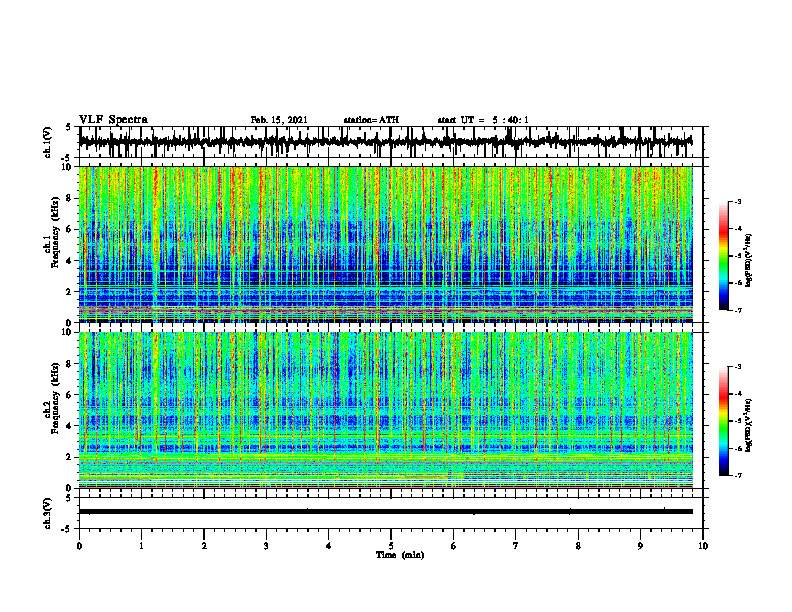Click the ch.1 spectrogram color scale bar
792x612 pixels.
[724, 256]
